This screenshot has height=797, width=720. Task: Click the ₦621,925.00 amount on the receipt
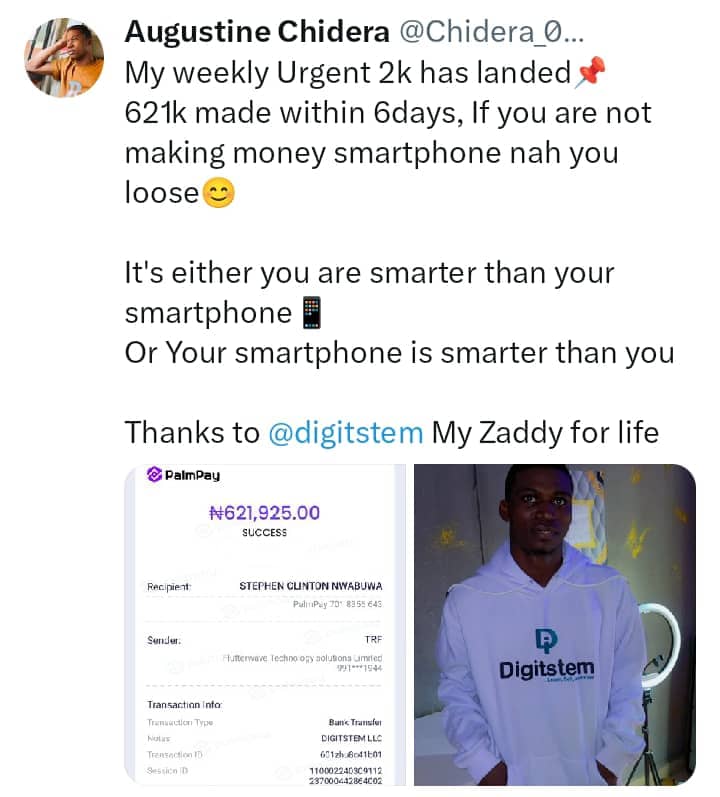coord(265,512)
